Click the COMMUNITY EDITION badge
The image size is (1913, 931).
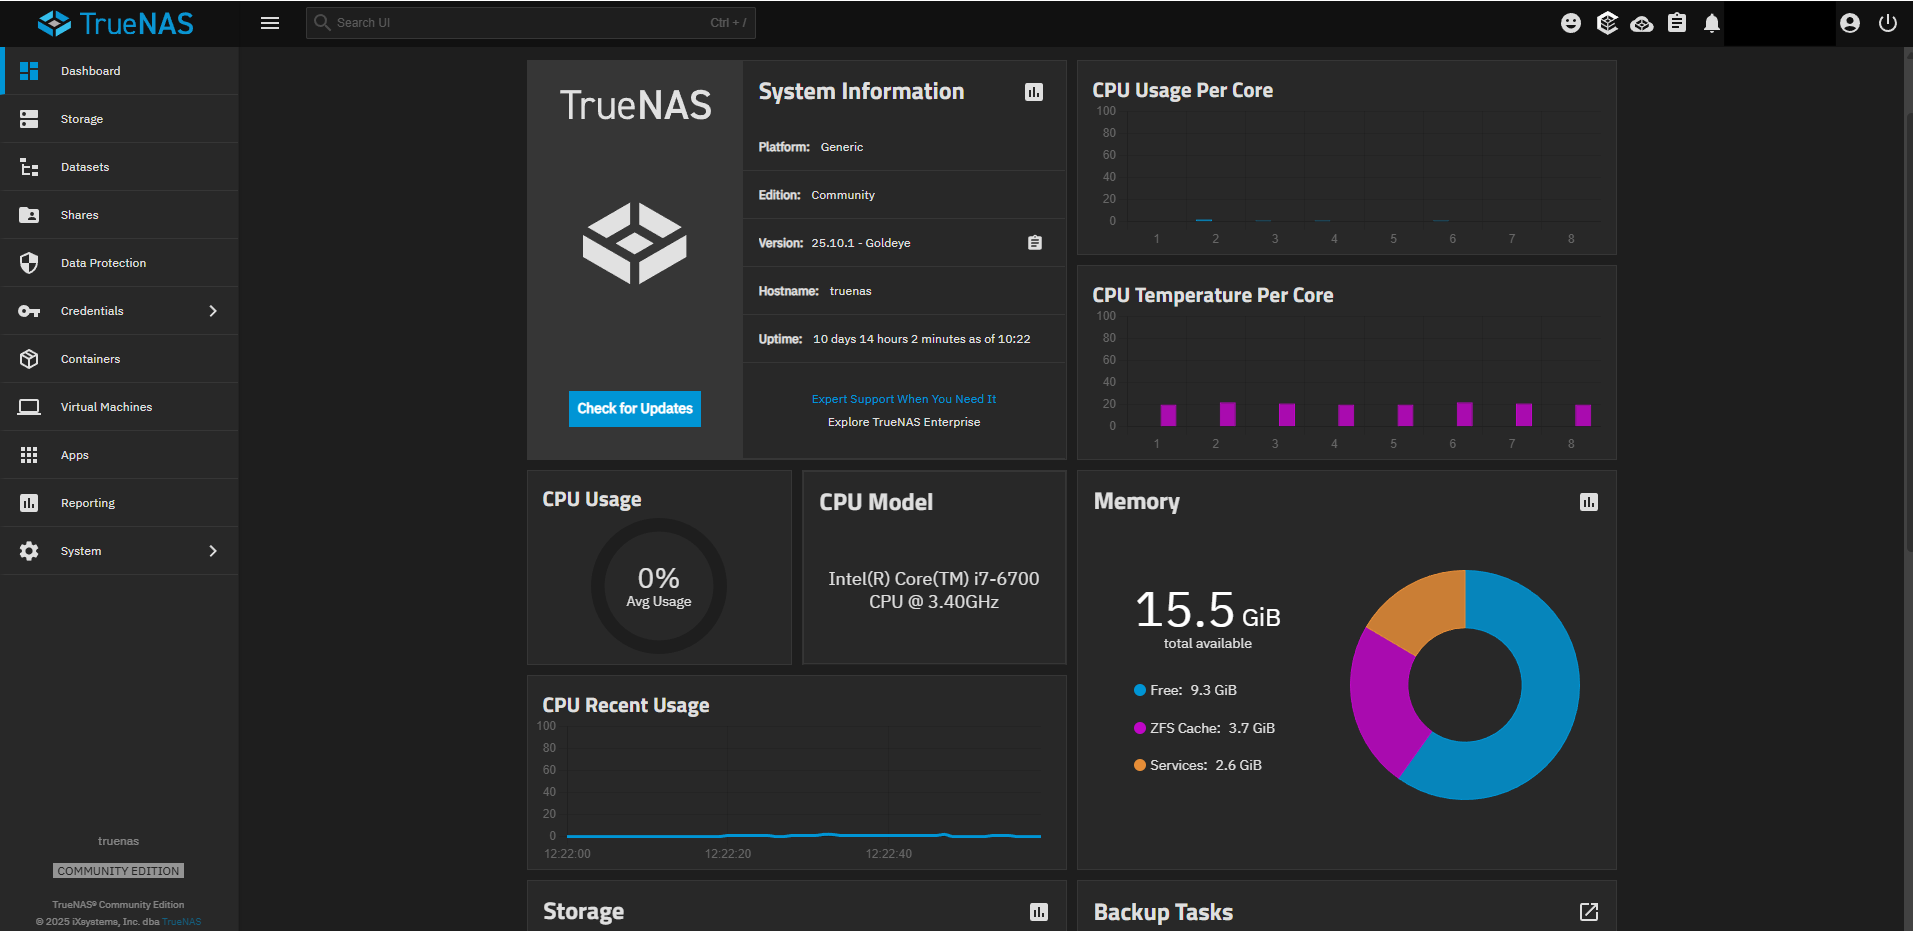click(x=118, y=871)
